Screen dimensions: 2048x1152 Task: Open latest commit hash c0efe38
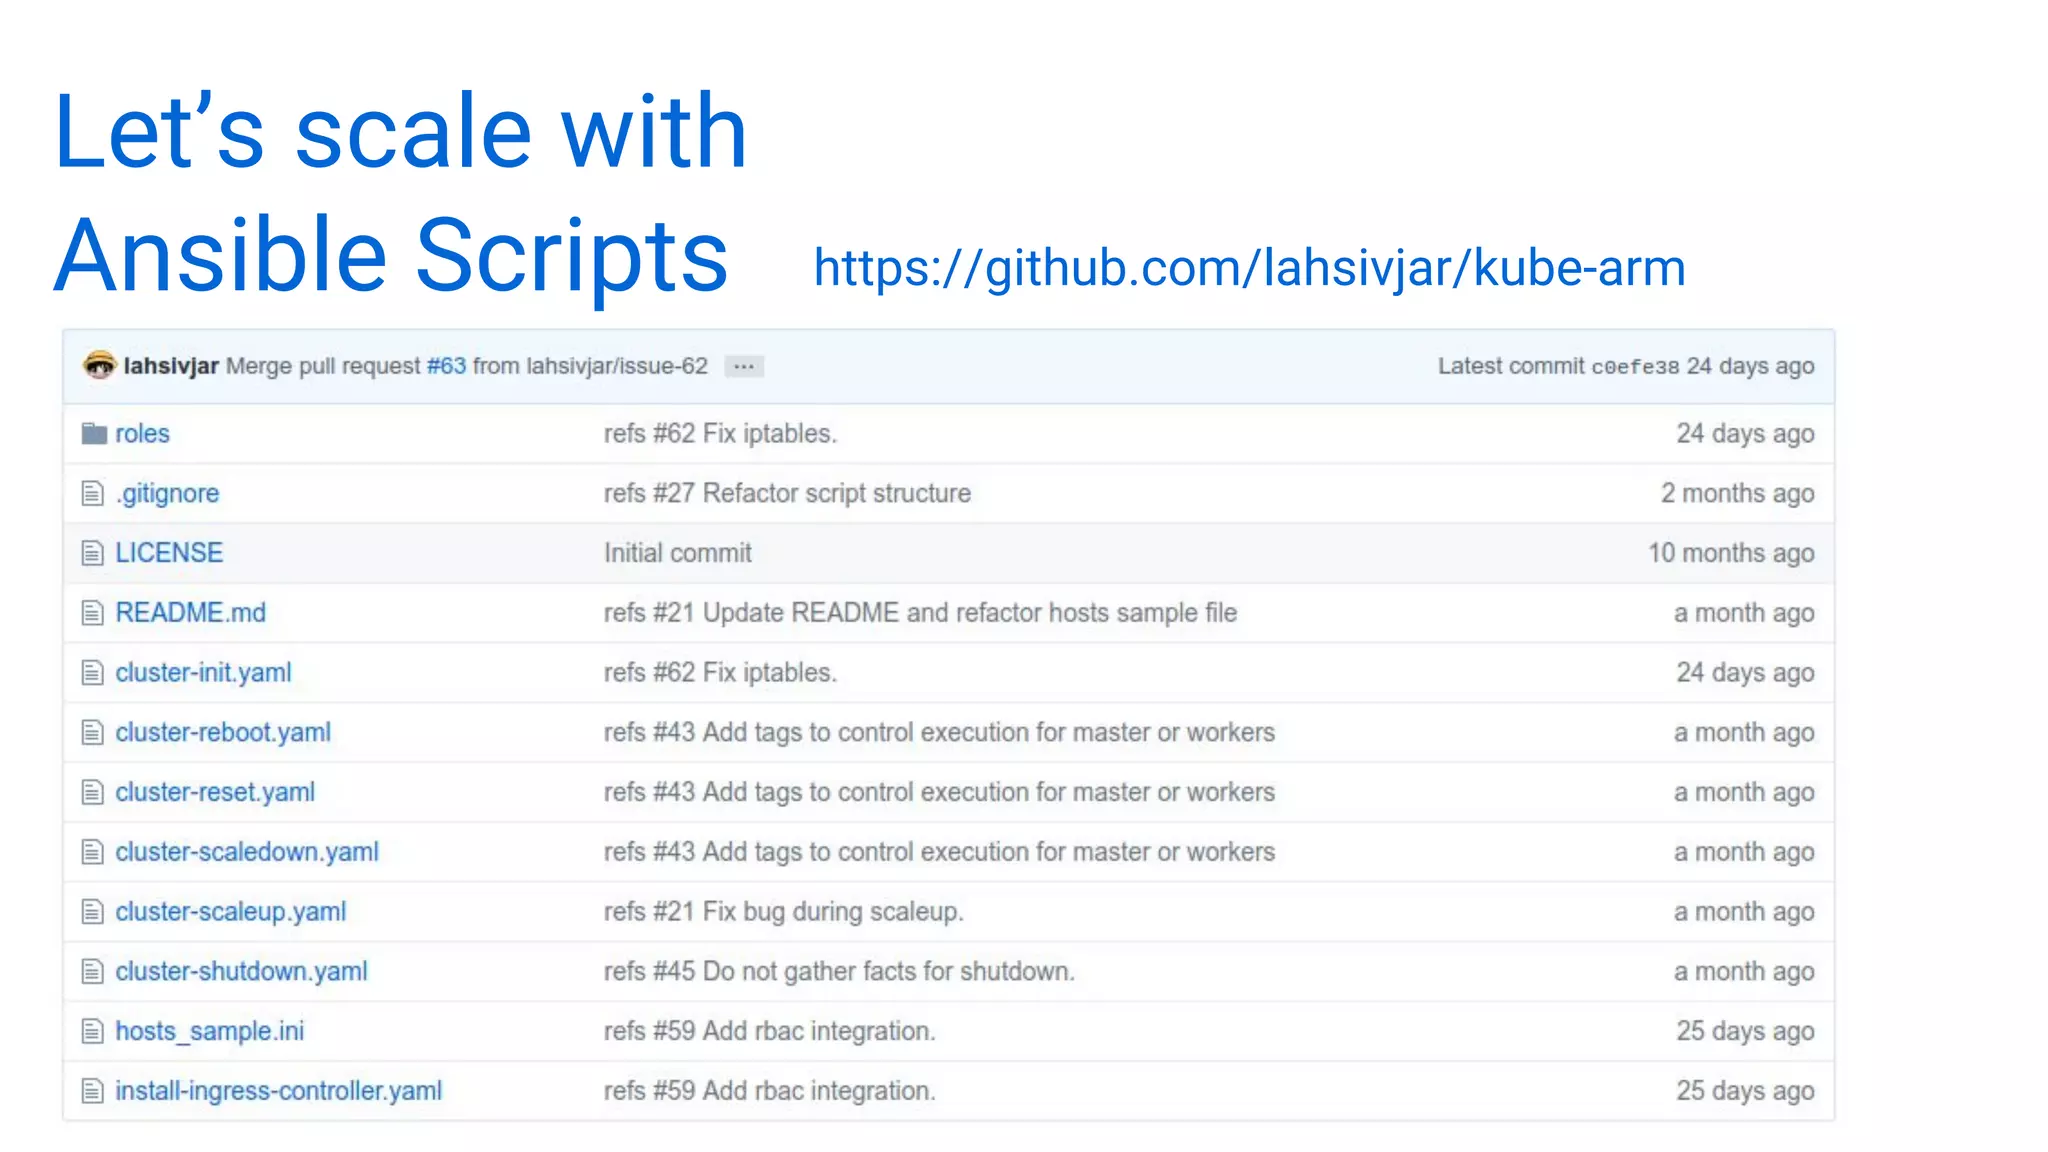pyautogui.click(x=1635, y=367)
